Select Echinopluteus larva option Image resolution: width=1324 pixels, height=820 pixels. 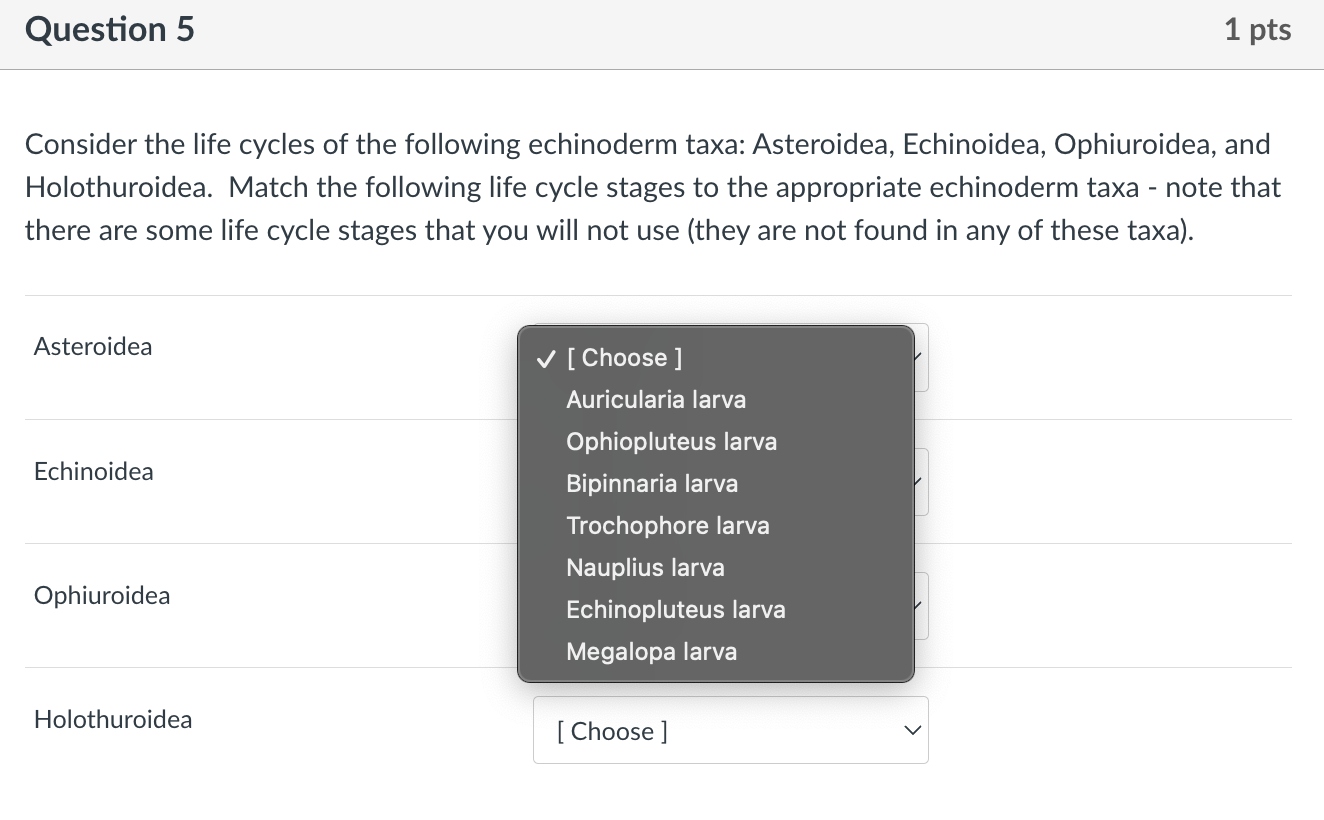point(676,609)
